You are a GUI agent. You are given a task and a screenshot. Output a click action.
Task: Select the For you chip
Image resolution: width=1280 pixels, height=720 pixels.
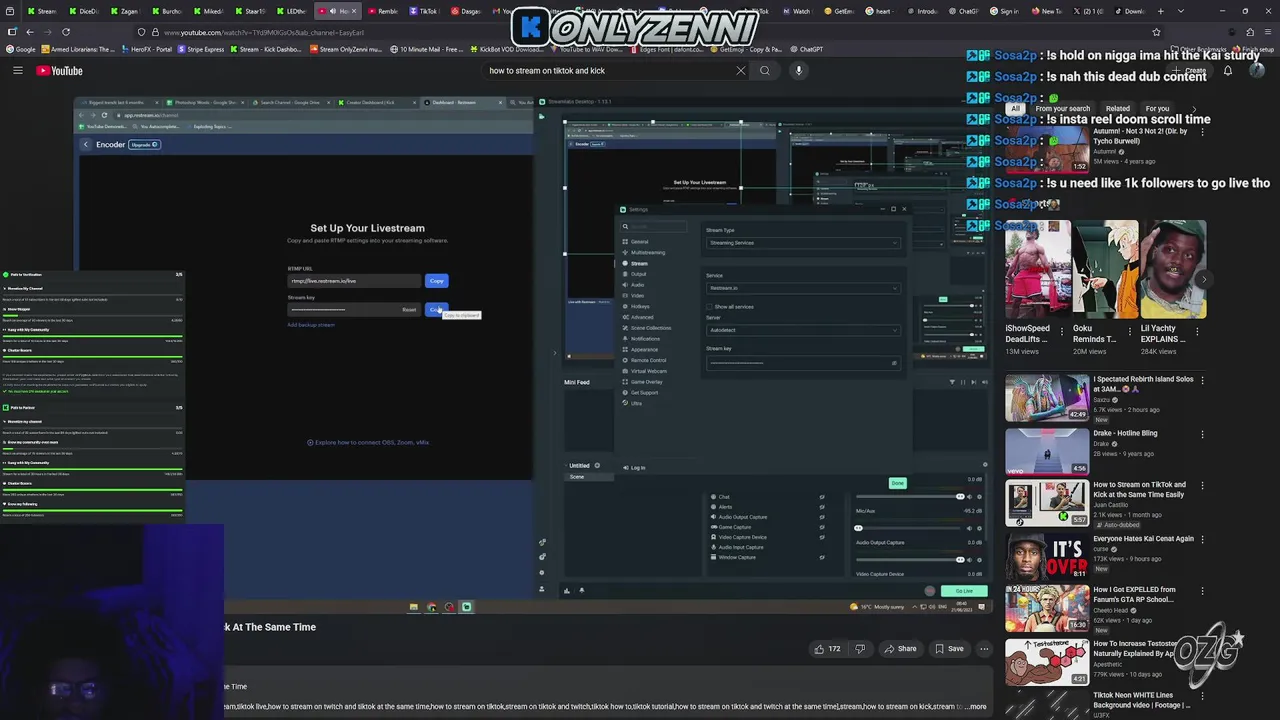(x=1157, y=108)
